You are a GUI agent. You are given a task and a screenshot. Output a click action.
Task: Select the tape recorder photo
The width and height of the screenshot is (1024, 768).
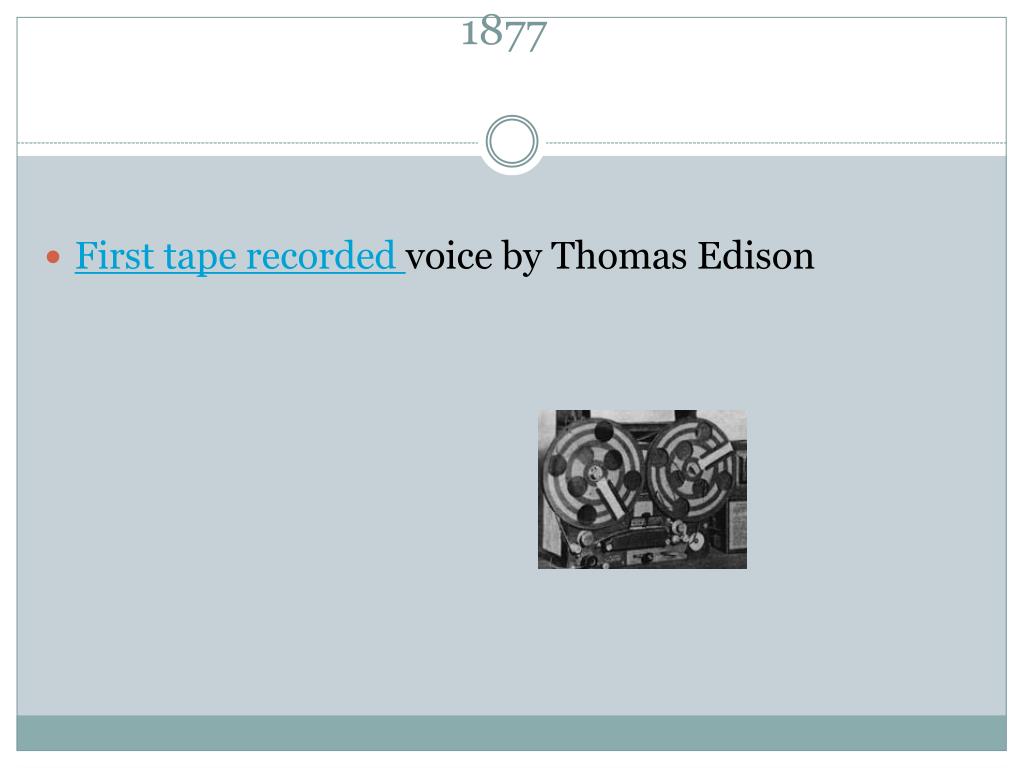pos(642,489)
